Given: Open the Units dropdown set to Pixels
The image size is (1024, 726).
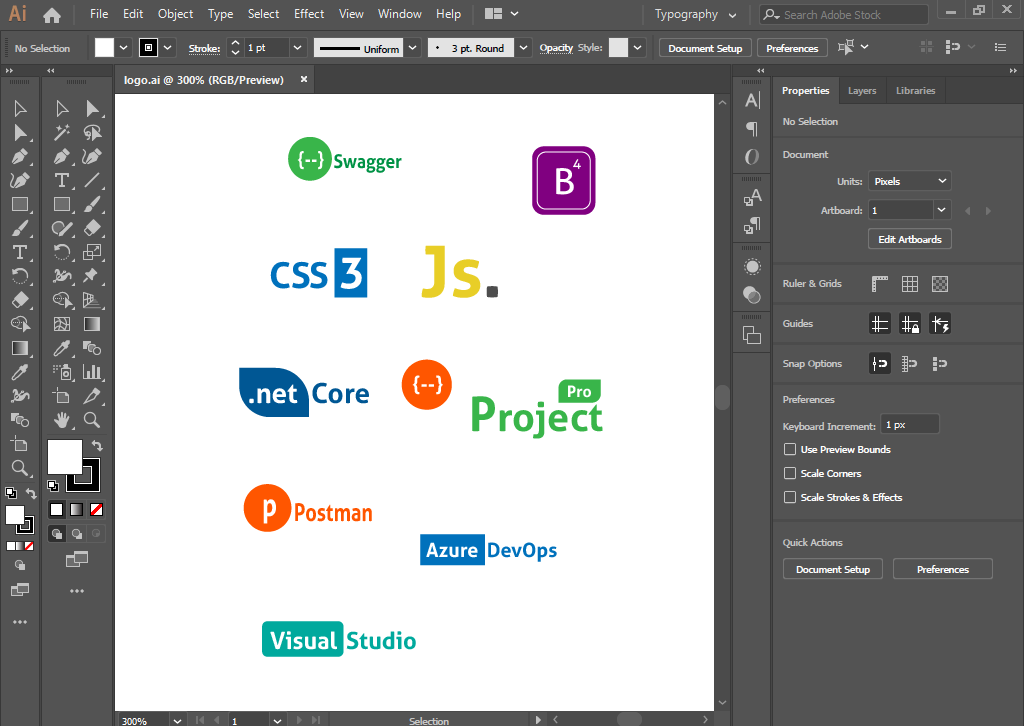Looking at the screenshot, I should tap(909, 182).
